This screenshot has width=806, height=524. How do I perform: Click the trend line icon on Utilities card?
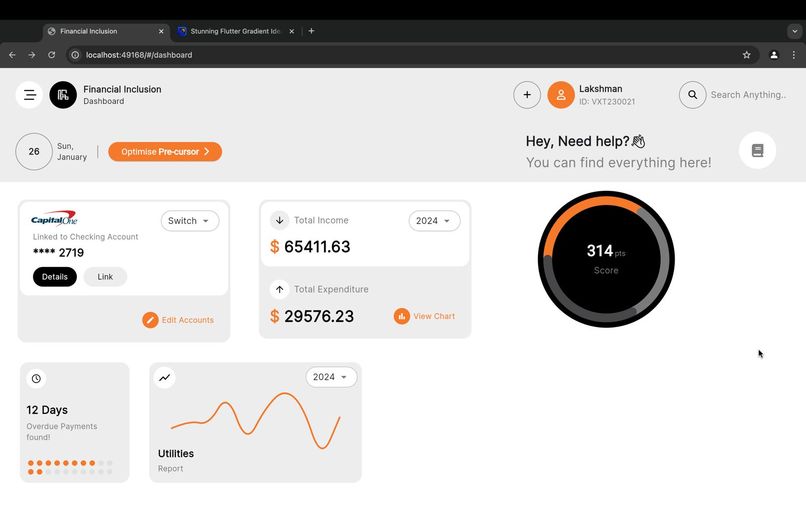164,377
